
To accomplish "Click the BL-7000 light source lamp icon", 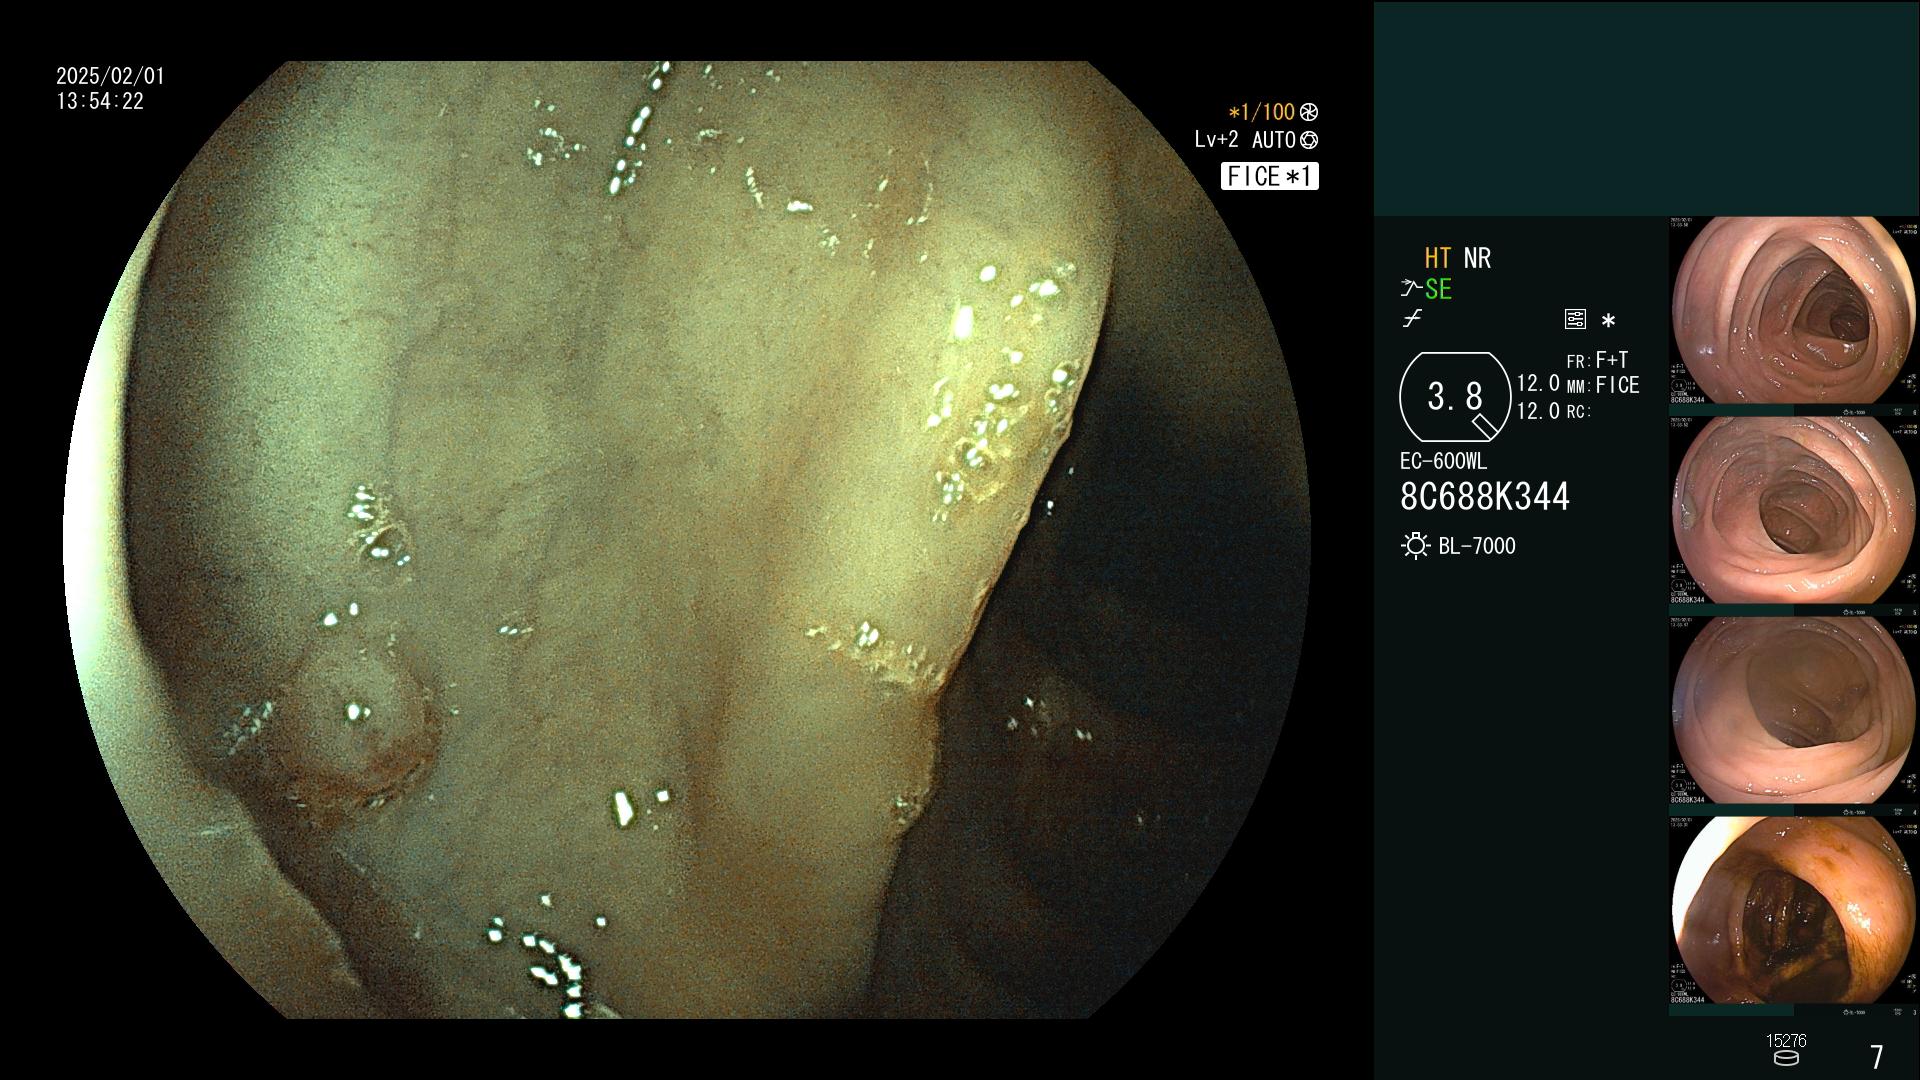I will click(1415, 546).
